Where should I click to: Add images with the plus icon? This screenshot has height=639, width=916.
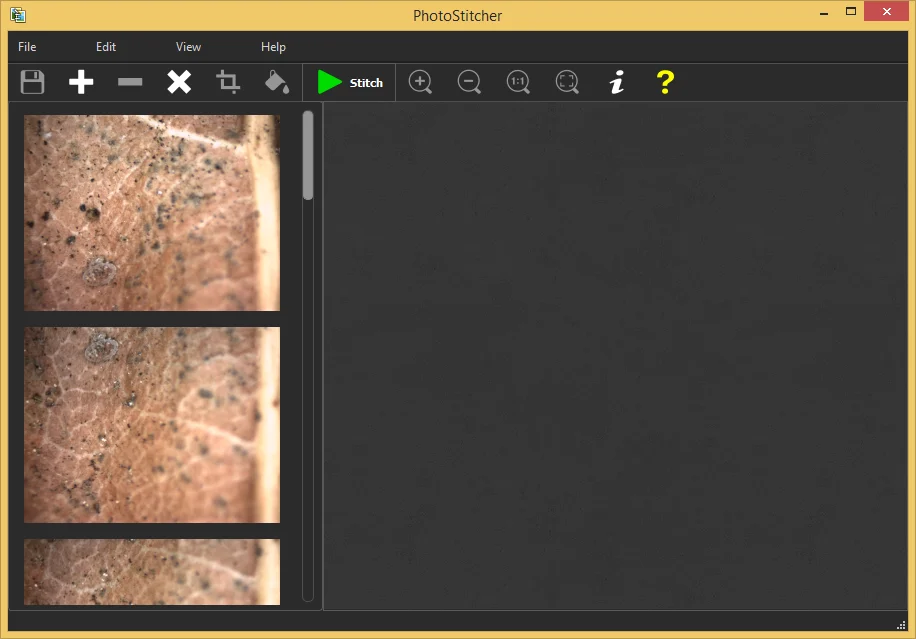tap(81, 82)
